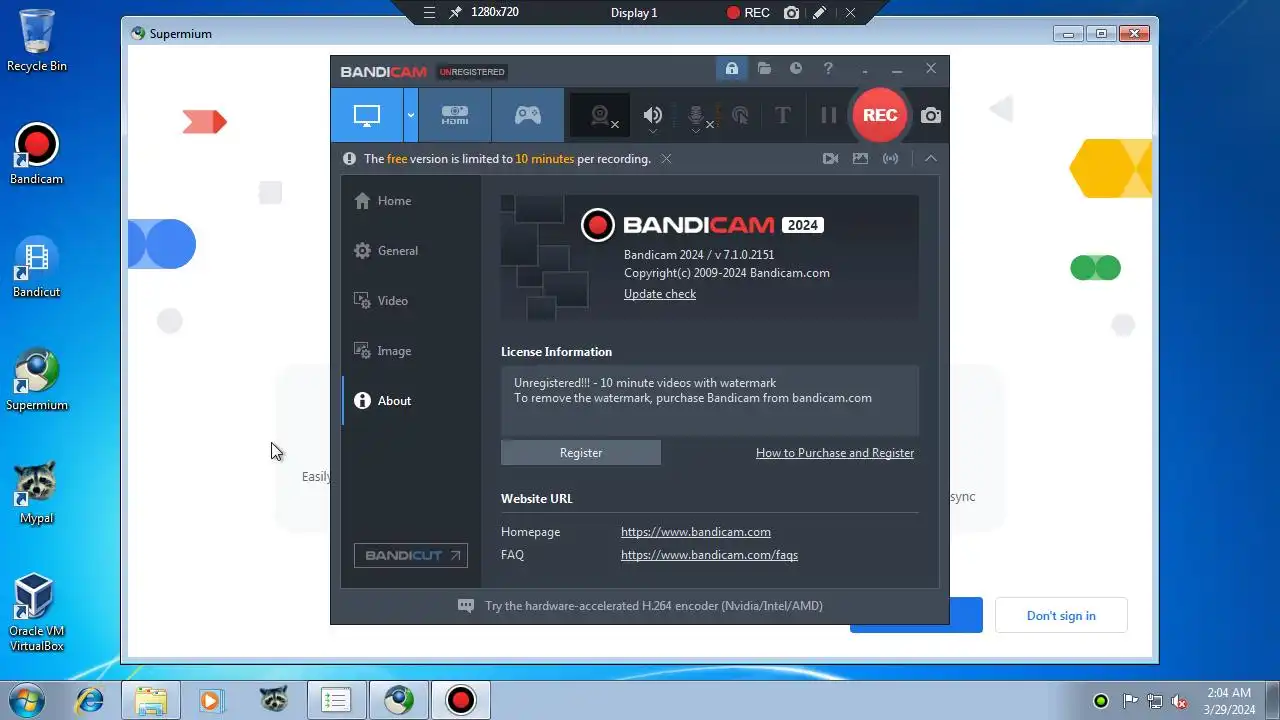
Task: Click the broadcast signal icon
Action: click(x=890, y=159)
